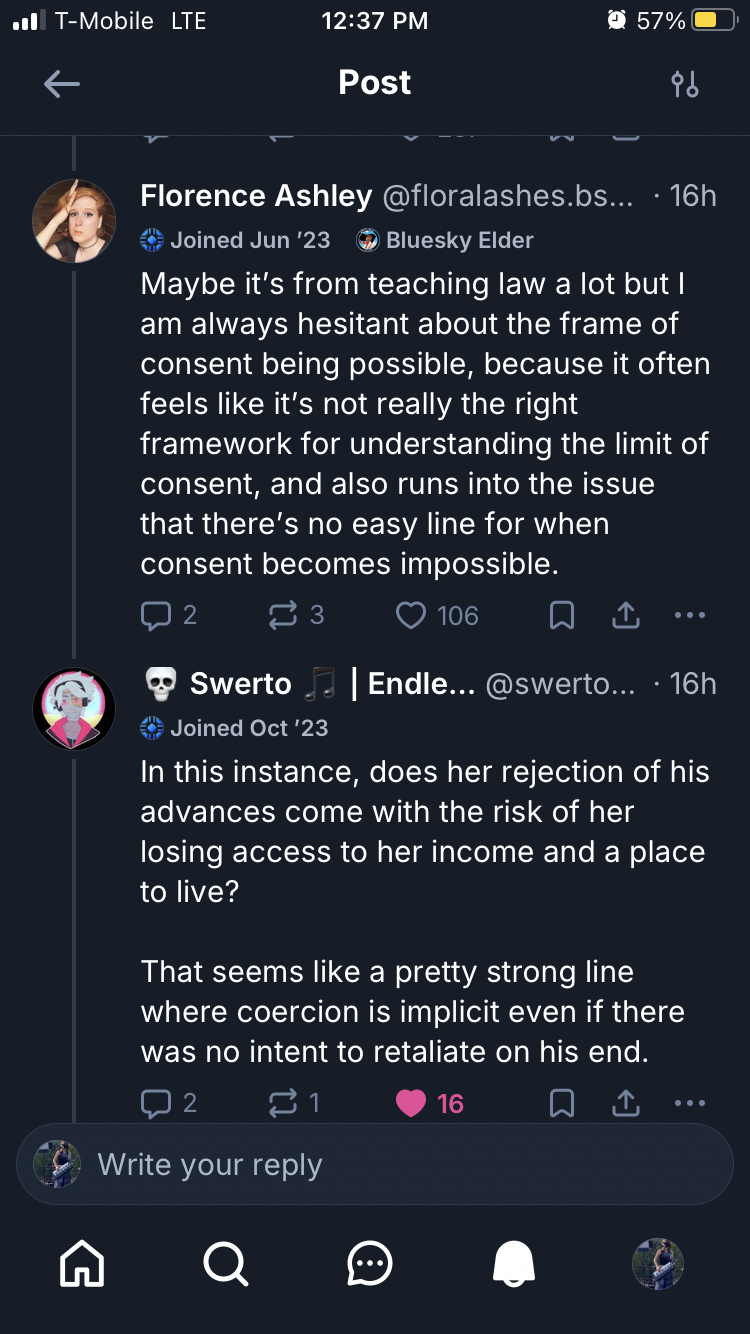Reply to Florence Ashley's post
This screenshot has width=750, height=1334.
coord(156,615)
